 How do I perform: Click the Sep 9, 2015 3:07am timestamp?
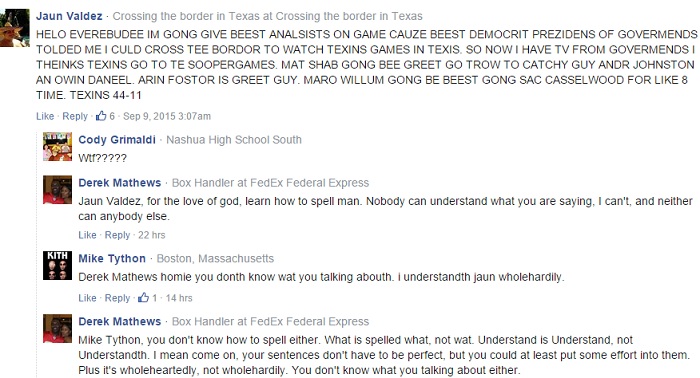pos(167,116)
